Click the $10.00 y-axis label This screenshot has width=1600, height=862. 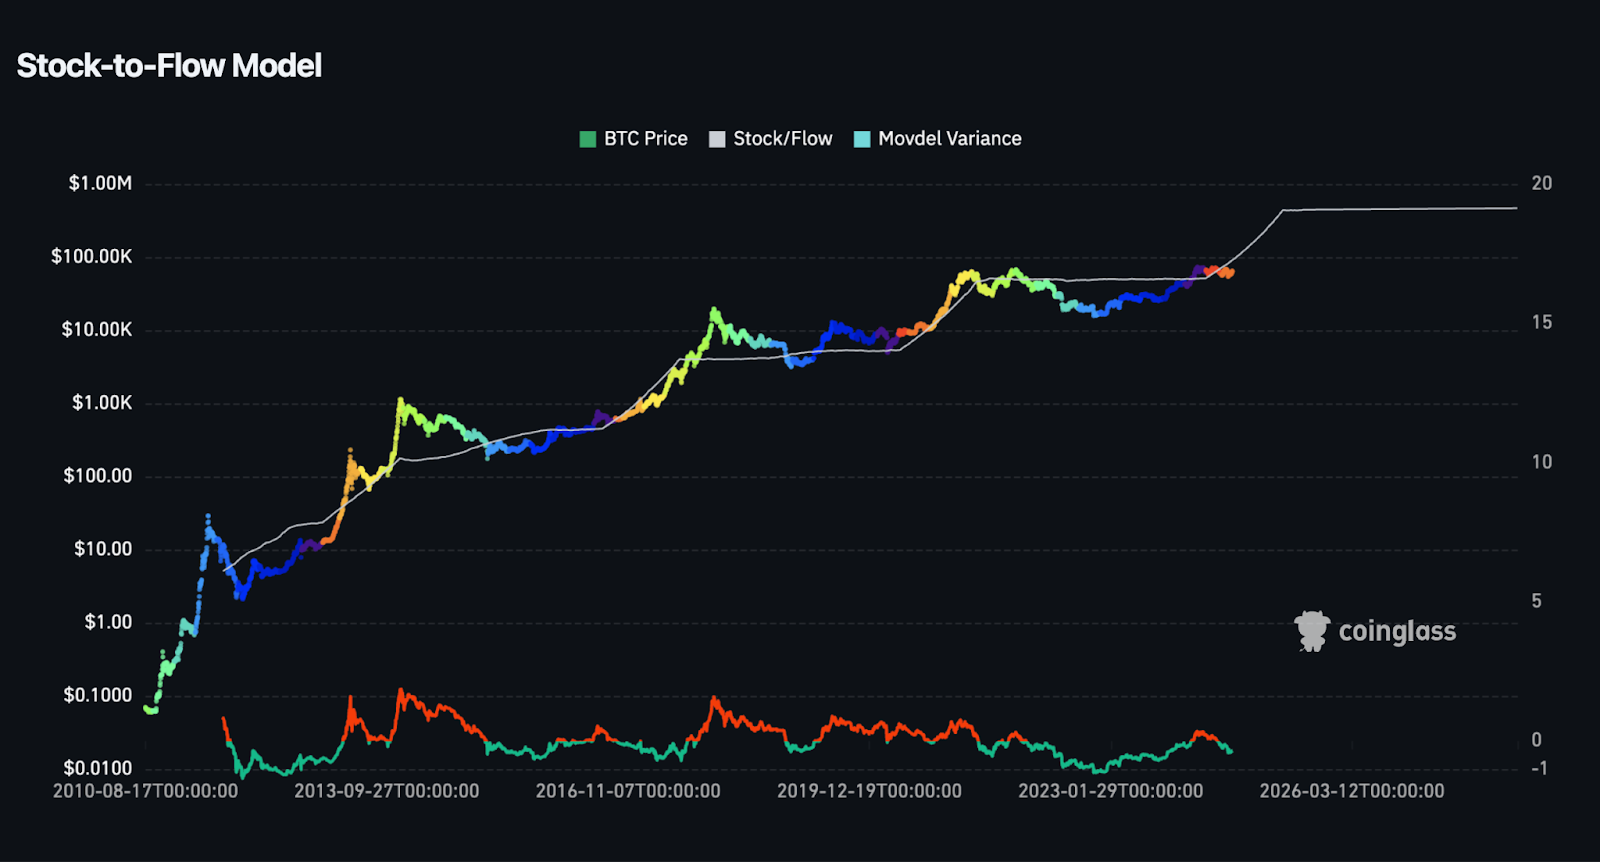click(x=103, y=549)
